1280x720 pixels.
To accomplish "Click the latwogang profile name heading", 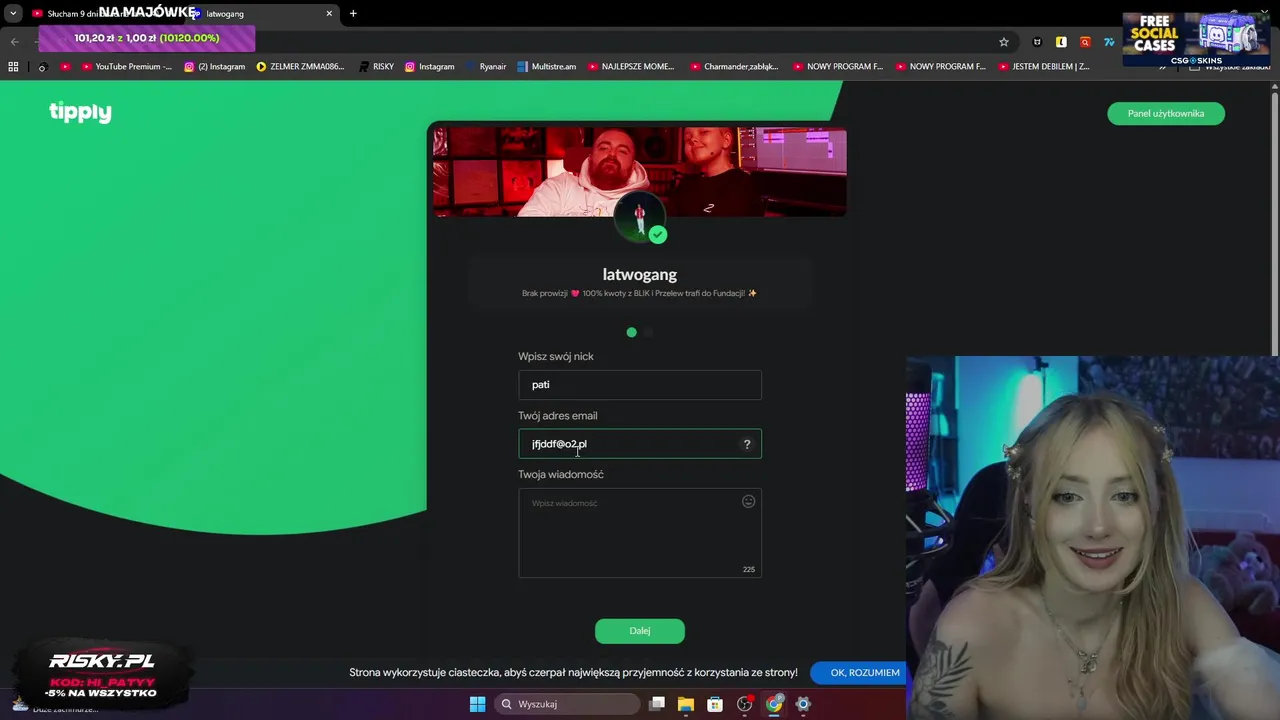I will coord(640,274).
